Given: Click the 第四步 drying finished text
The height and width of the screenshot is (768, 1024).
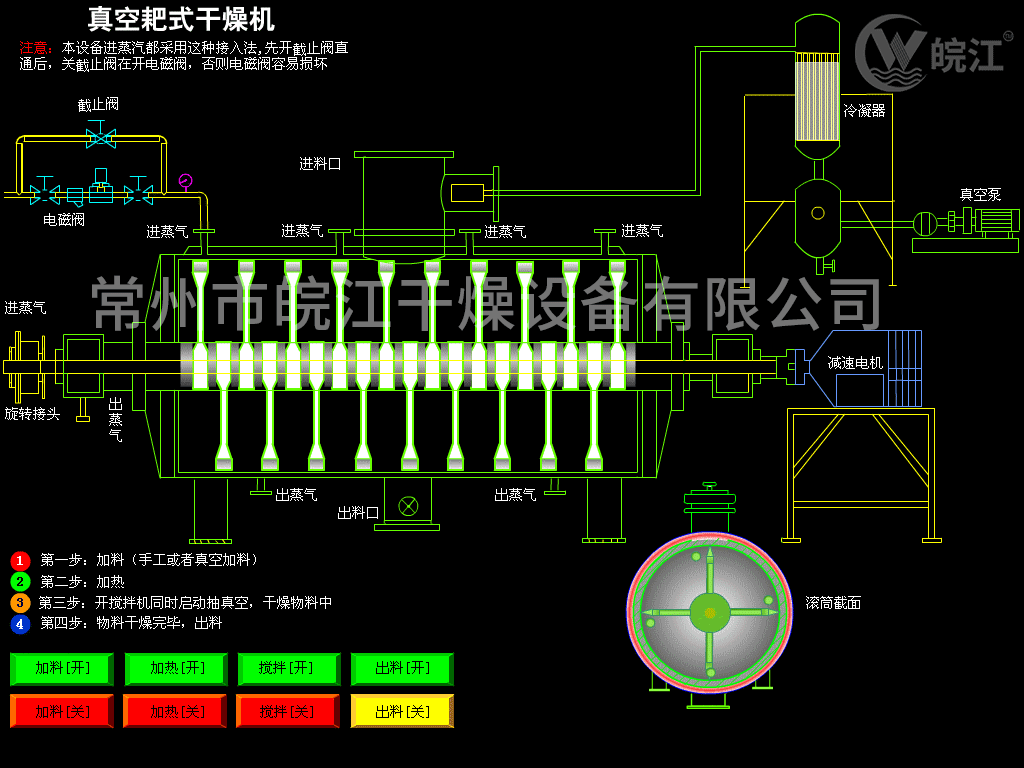Looking at the screenshot, I should click(131, 623).
